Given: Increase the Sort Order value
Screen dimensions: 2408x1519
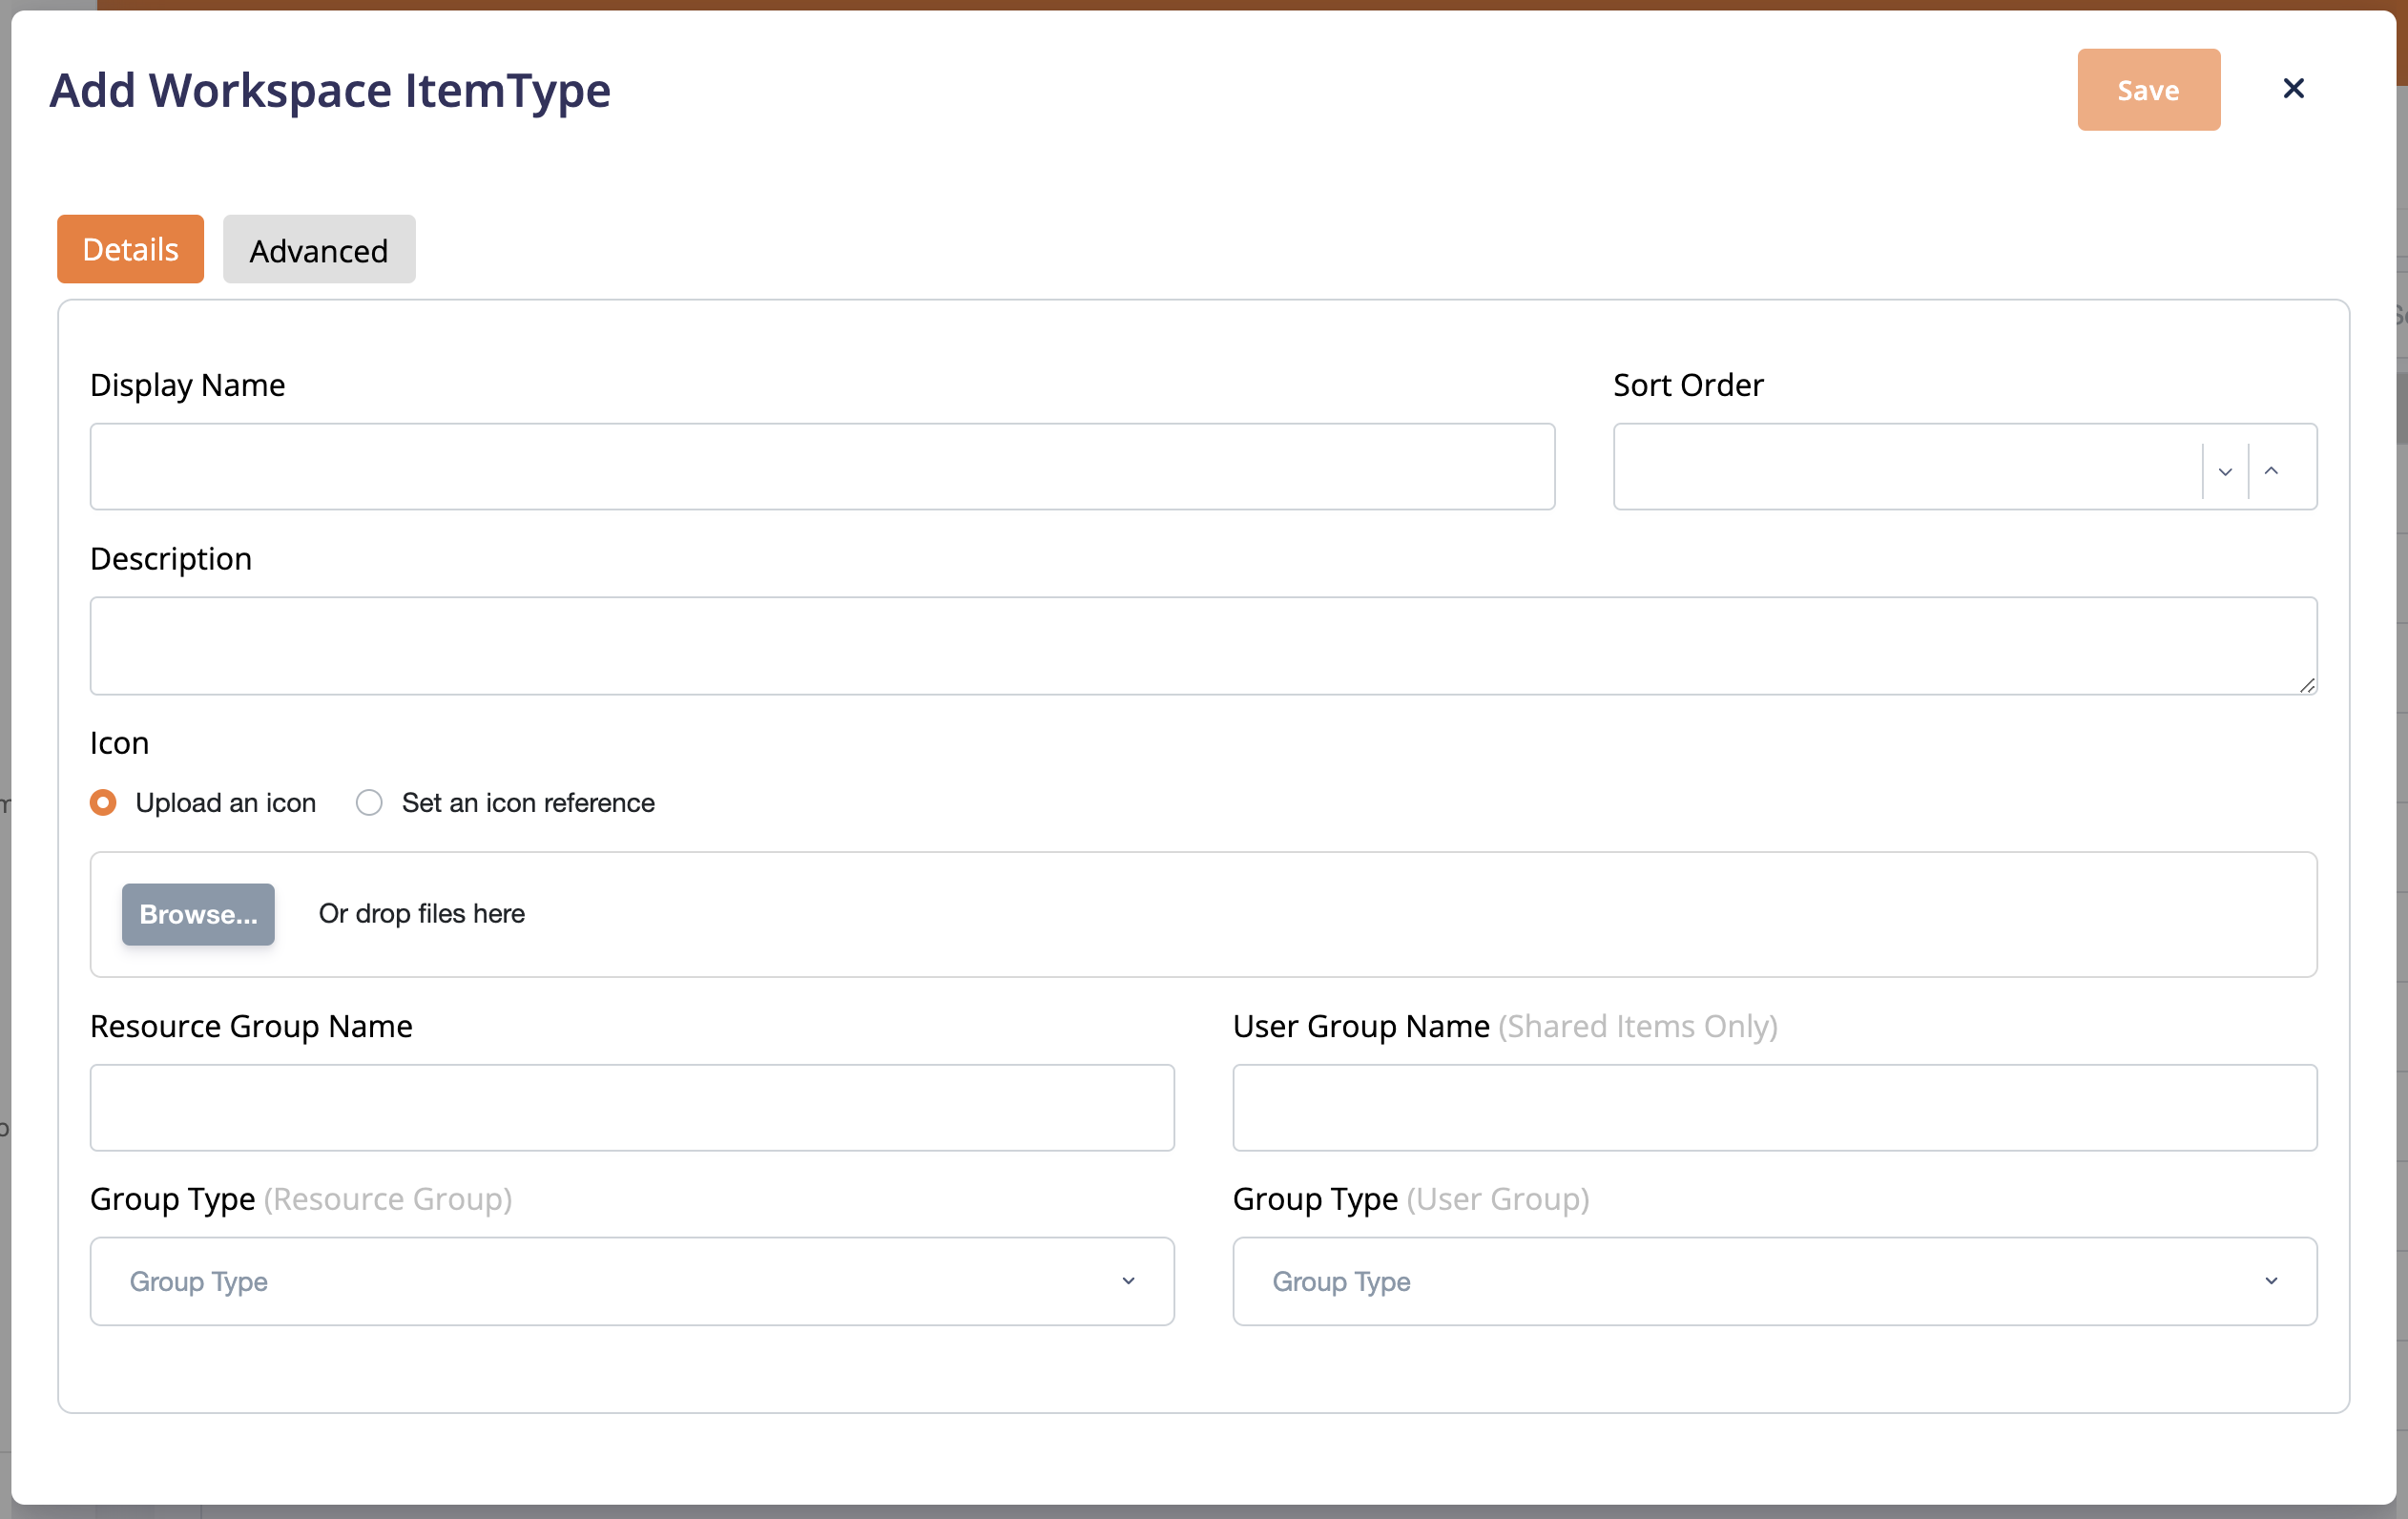Looking at the screenshot, I should [2271, 471].
